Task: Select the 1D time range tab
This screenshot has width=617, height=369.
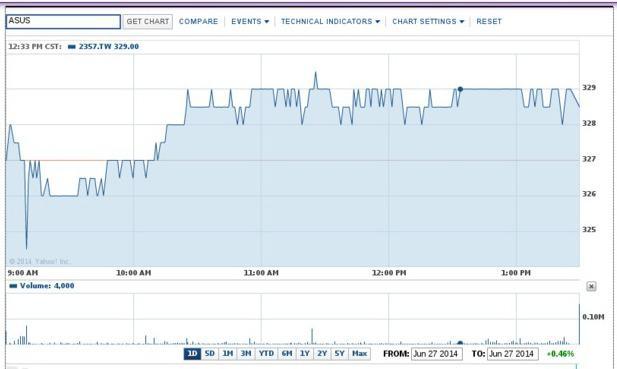Action: (192, 354)
